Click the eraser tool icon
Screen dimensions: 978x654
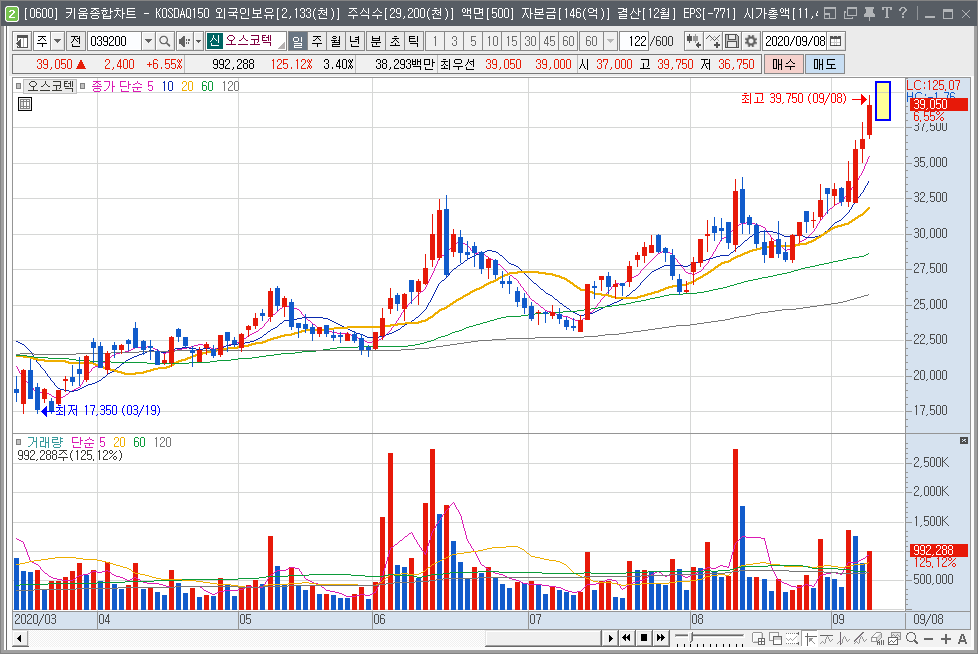click(878, 638)
